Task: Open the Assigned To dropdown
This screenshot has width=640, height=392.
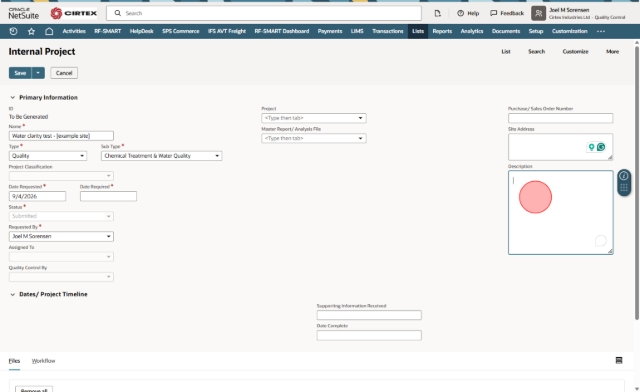Action: [x=61, y=257]
